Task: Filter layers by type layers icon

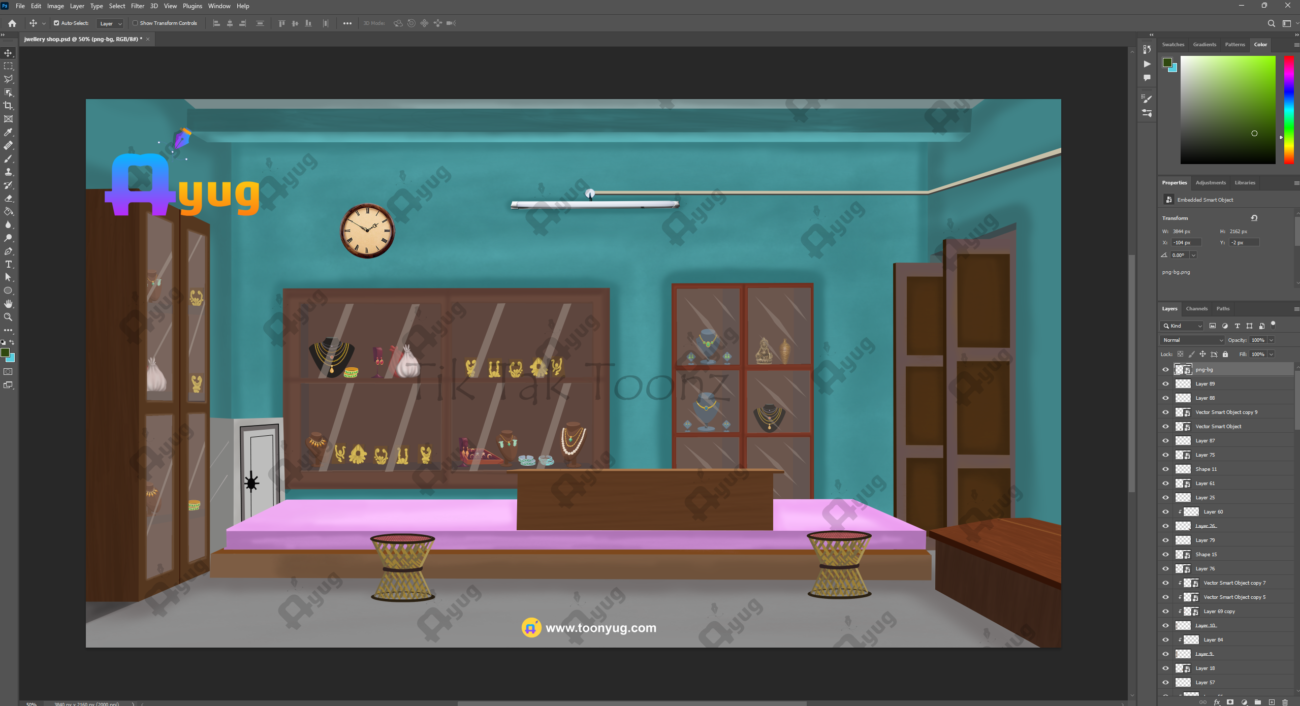Action: [x=1237, y=326]
